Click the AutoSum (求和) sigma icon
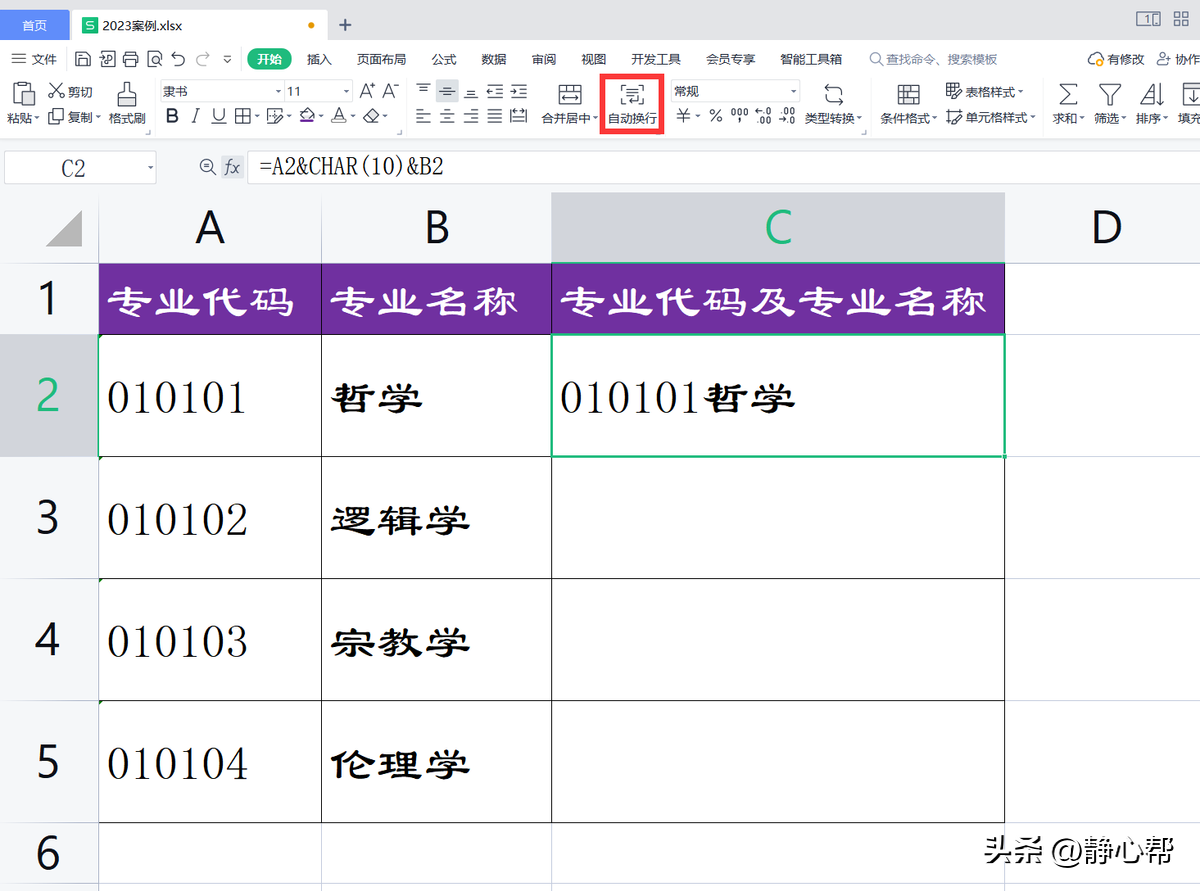This screenshot has height=891, width=1200. pos(1068,95)
